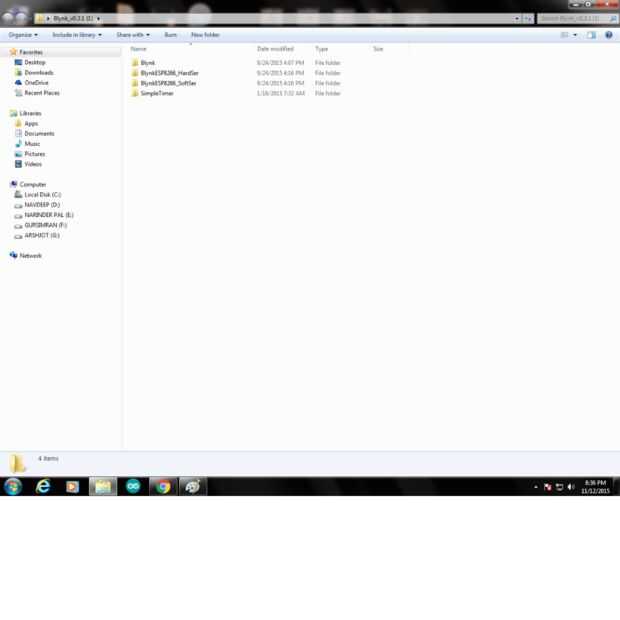The height and width of the screenshot is (620, 620).
Task: Create a New folder
Action: click(x=205, y=35)
